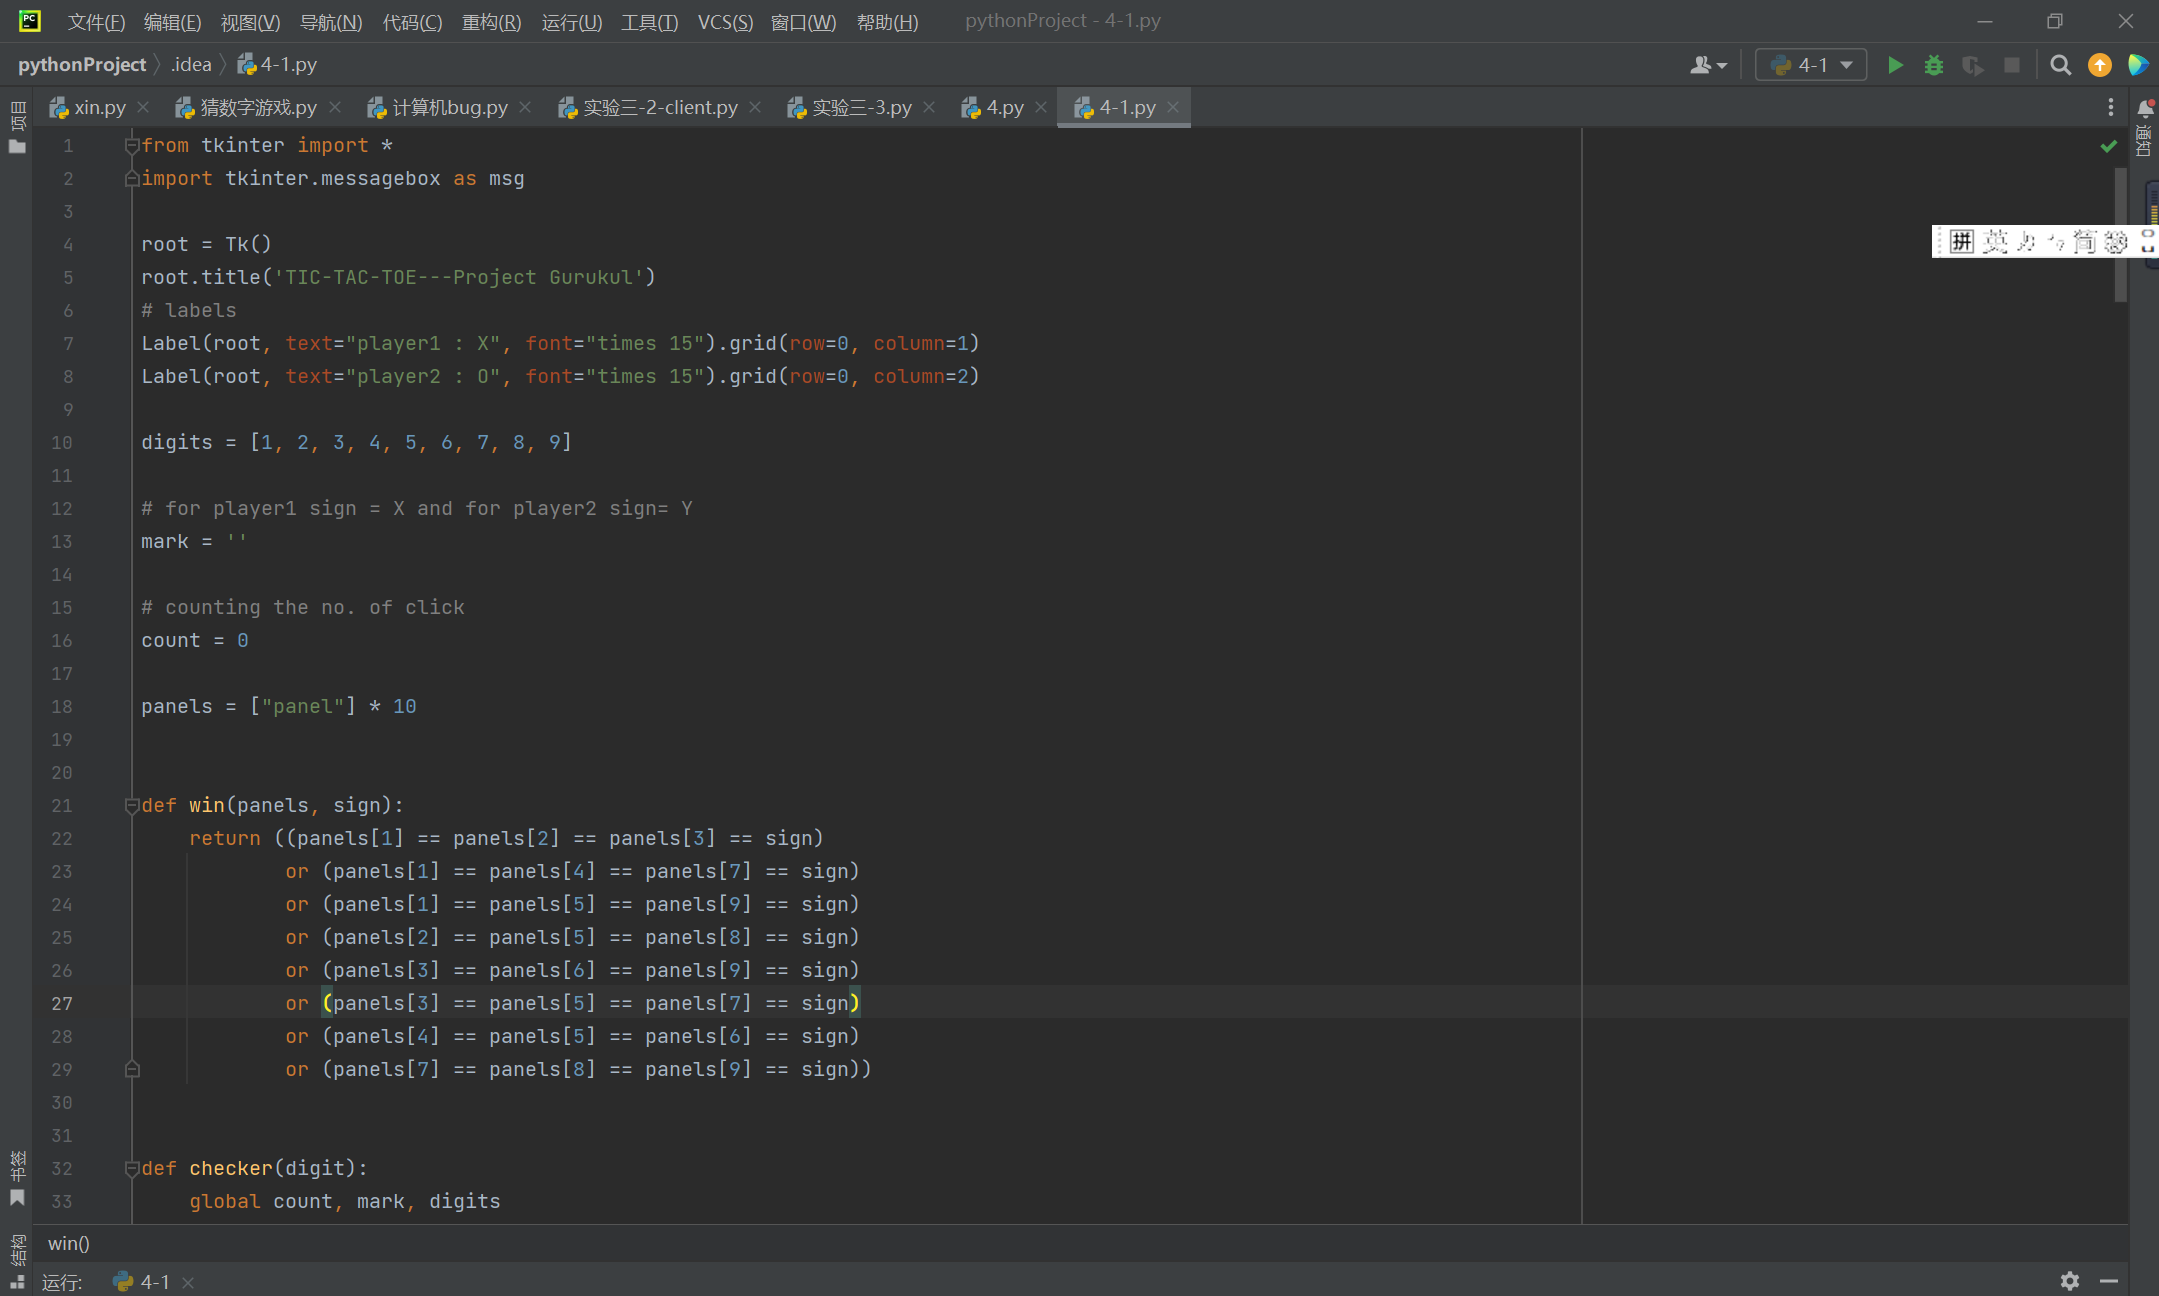Open the 导航(N) menu
The image size is (2159, 1296).
point(331,22)
